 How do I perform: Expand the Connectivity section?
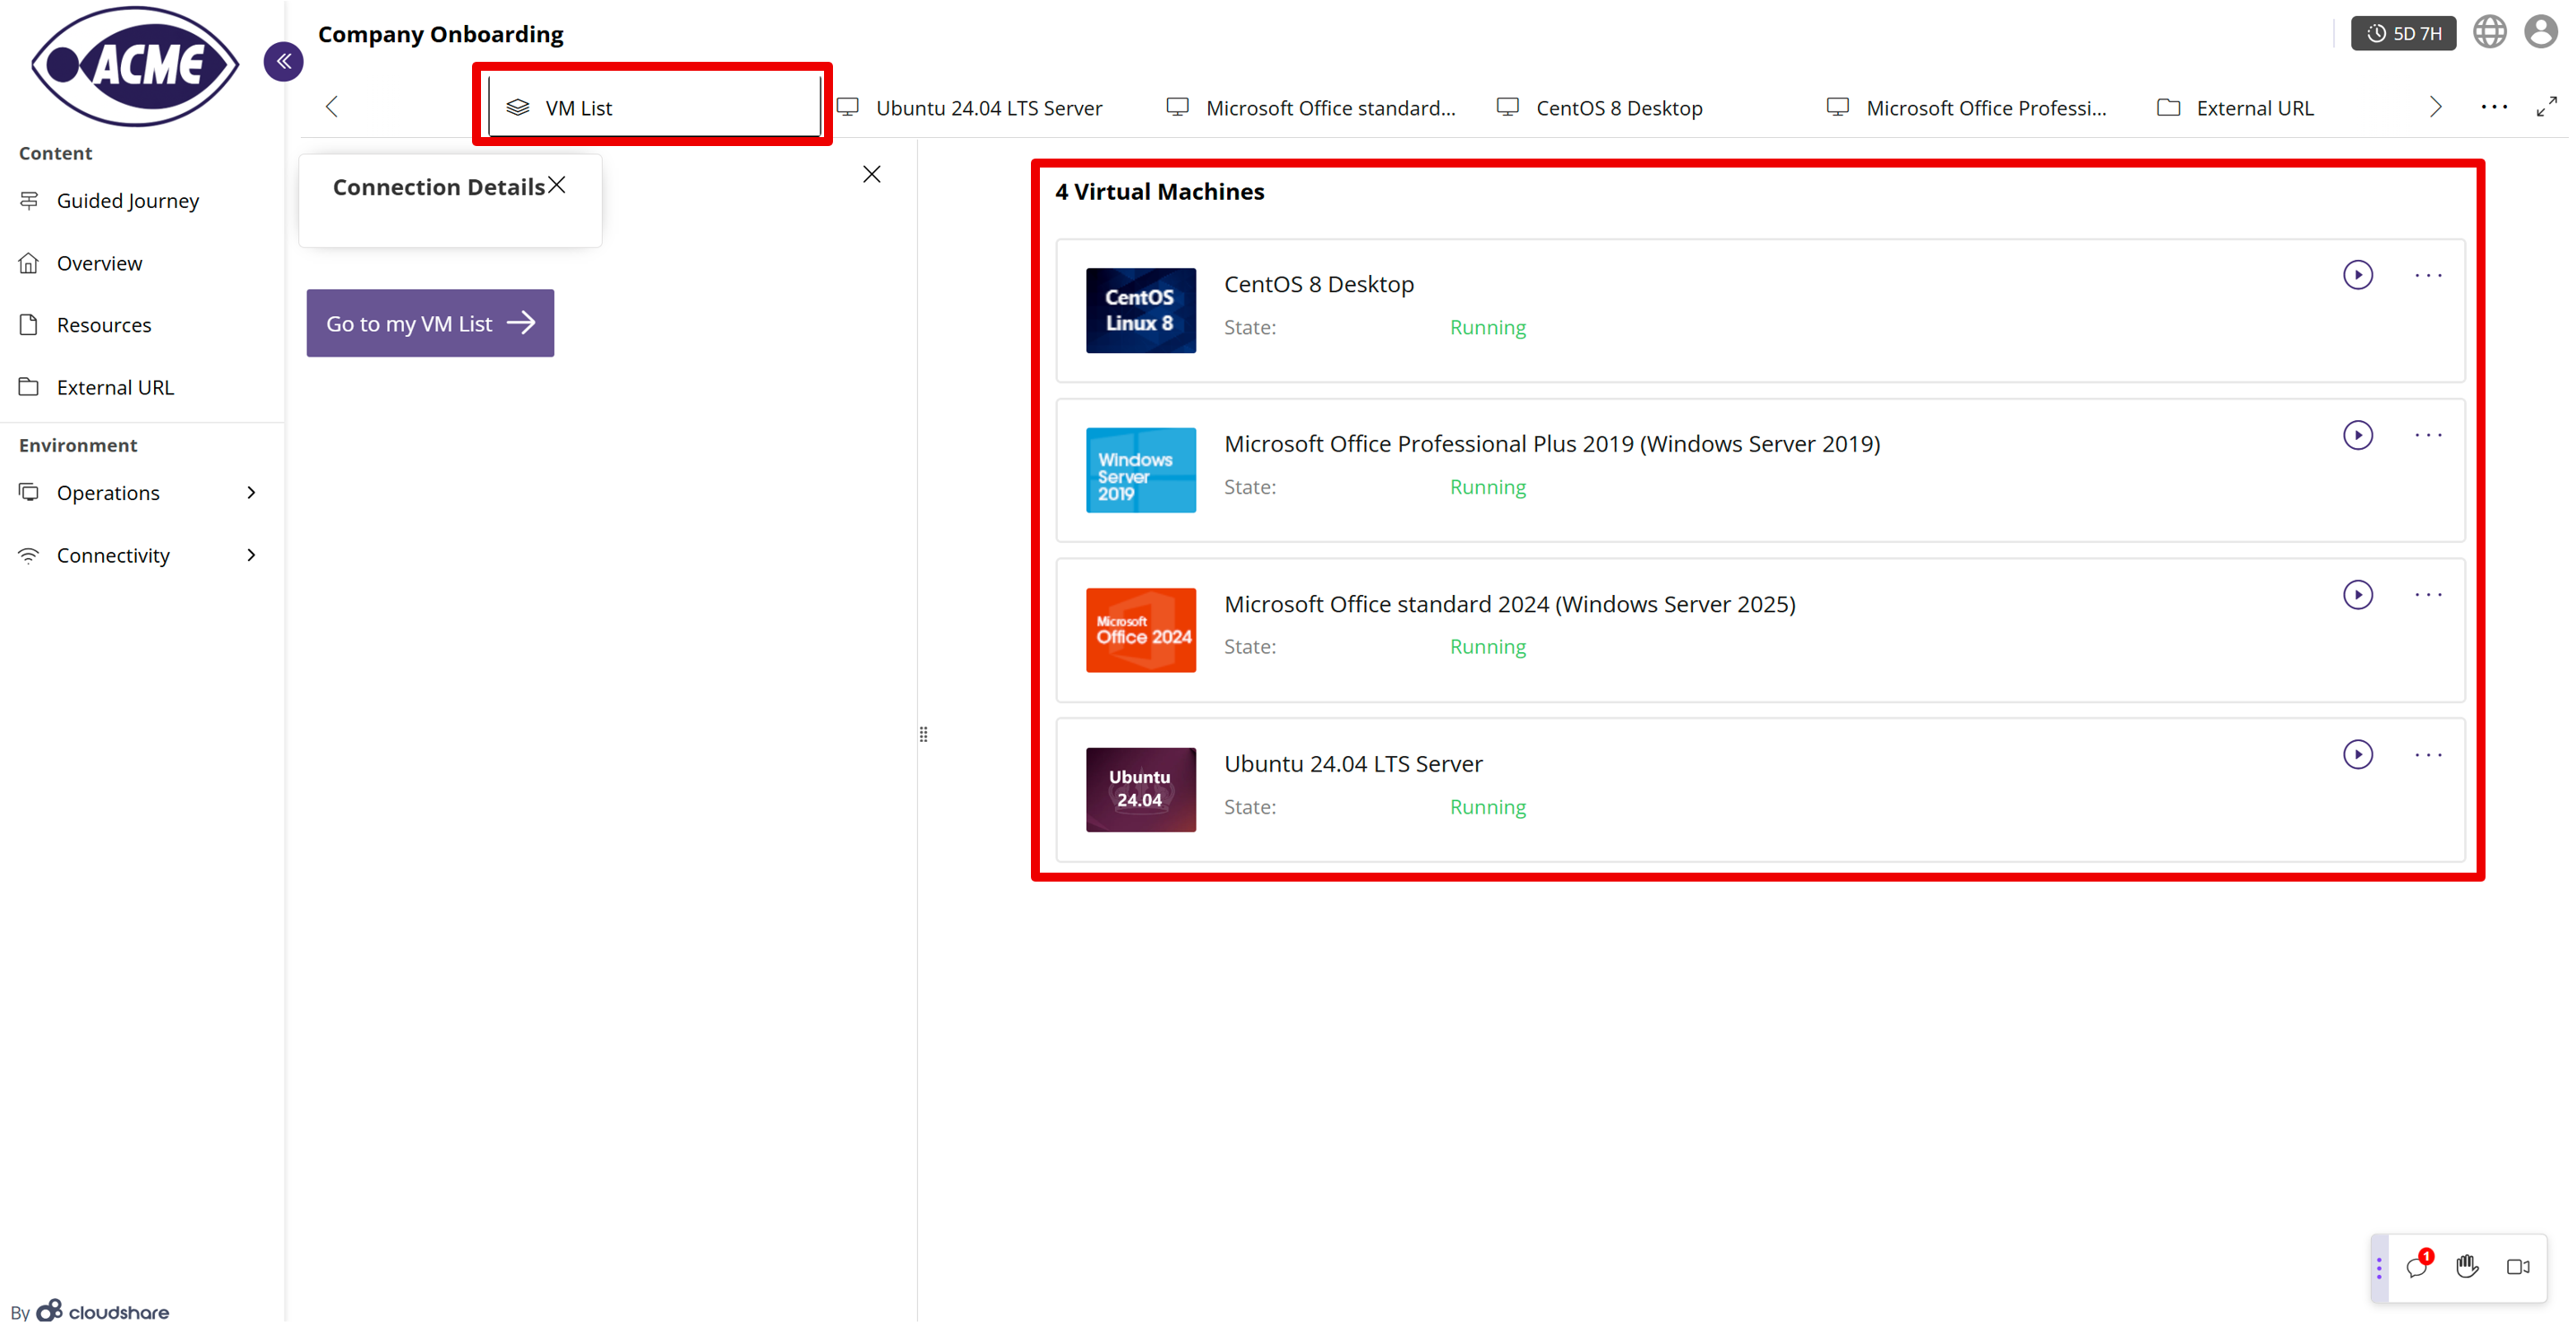tap(112, 555)
